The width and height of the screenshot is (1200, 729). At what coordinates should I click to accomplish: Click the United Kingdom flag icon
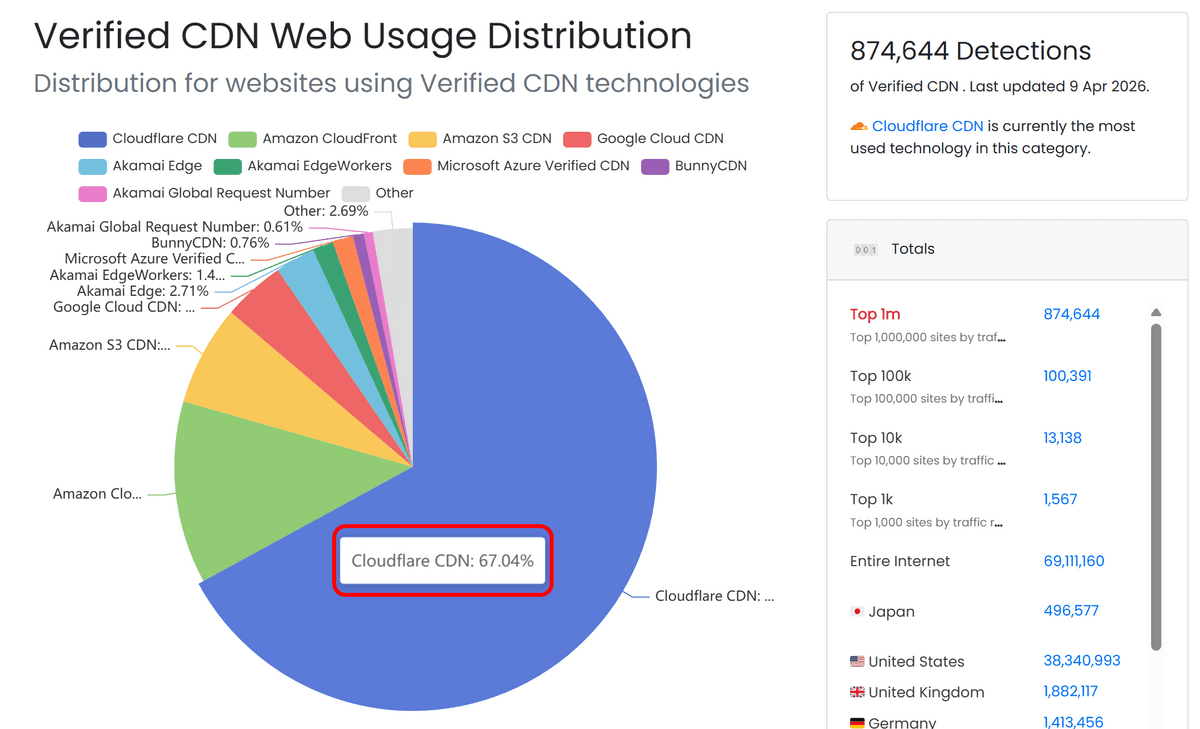click(857, 692)
